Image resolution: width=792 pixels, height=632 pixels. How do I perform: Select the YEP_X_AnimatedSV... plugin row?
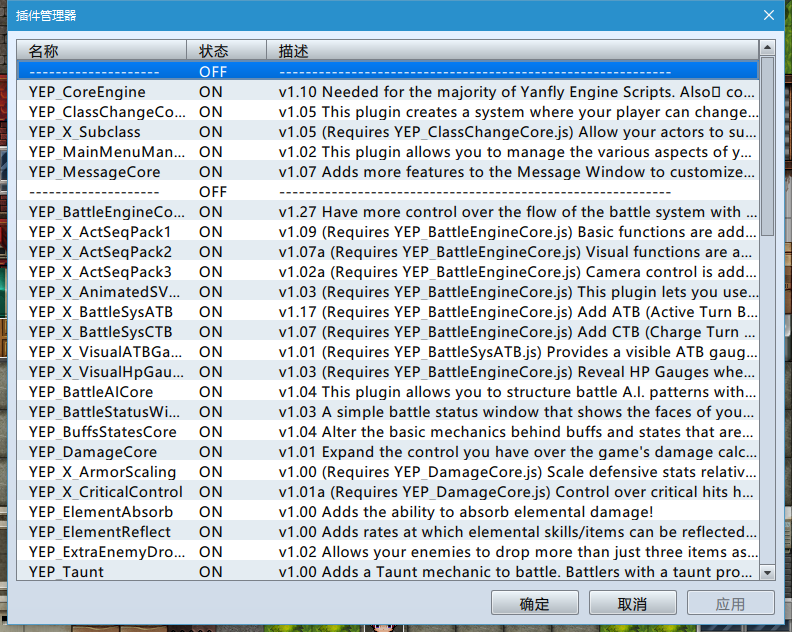pyautogui.click(x=388, y=292)
